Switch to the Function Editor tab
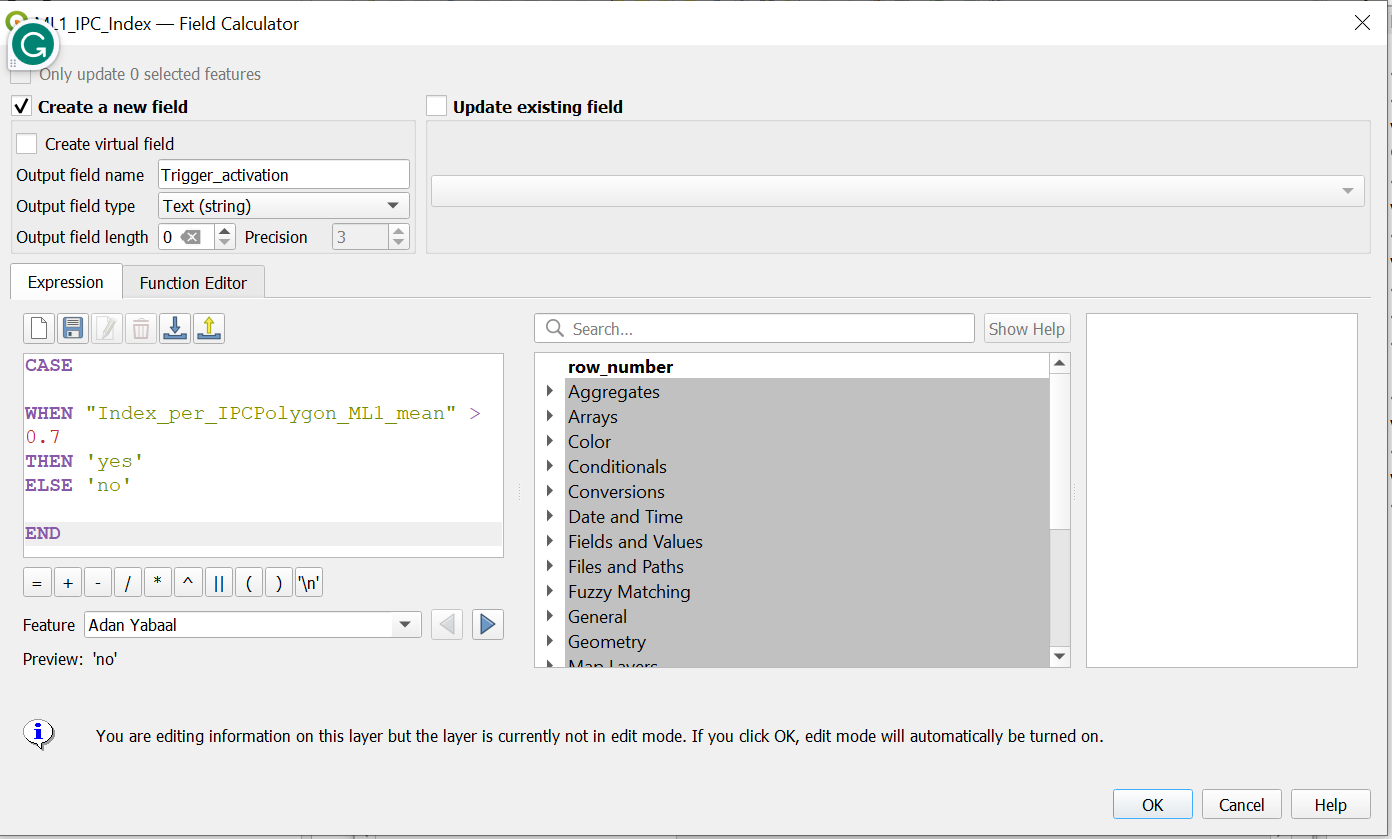Image resolution: width=1392 pixels, height=839 pixels. [193, 283]
